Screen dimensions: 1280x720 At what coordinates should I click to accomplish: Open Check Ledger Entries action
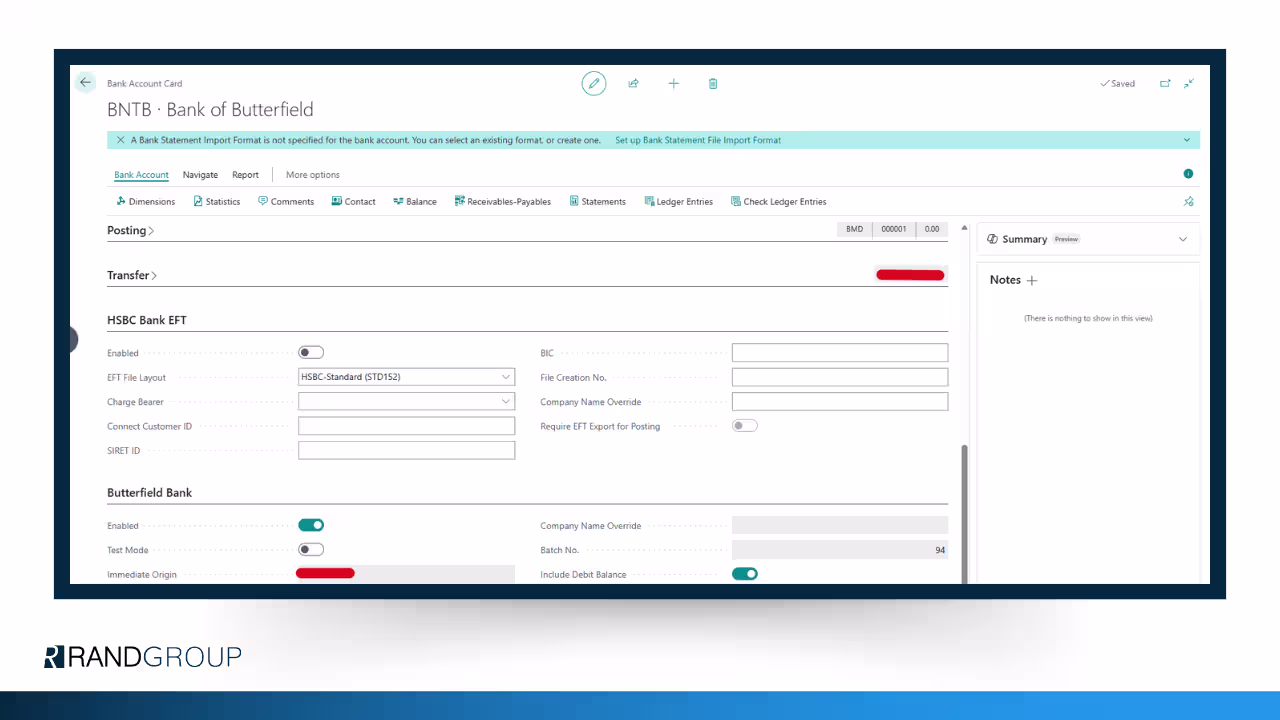point(779,201)
